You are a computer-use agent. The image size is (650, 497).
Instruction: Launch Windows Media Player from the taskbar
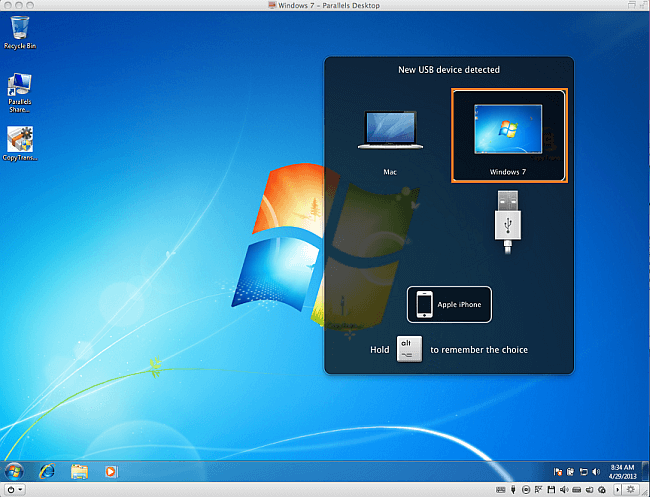pyautogui.click(x=112, y=472)
